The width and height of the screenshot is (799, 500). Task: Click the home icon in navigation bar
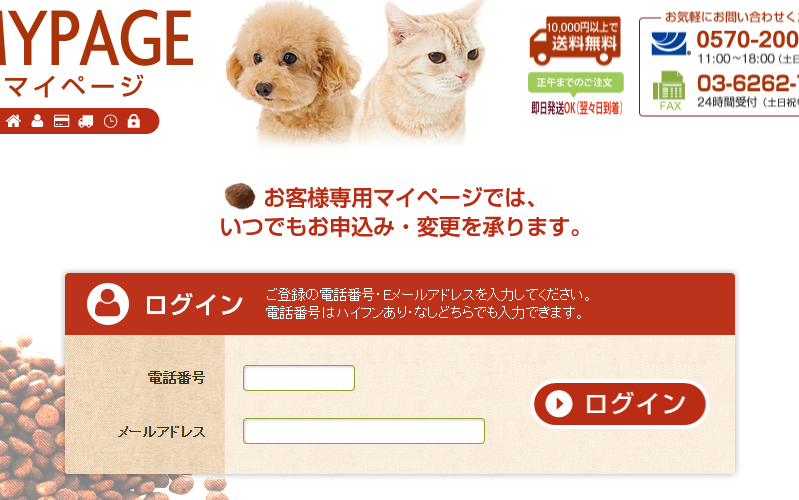pyautogui.click(x=13, y=121)
